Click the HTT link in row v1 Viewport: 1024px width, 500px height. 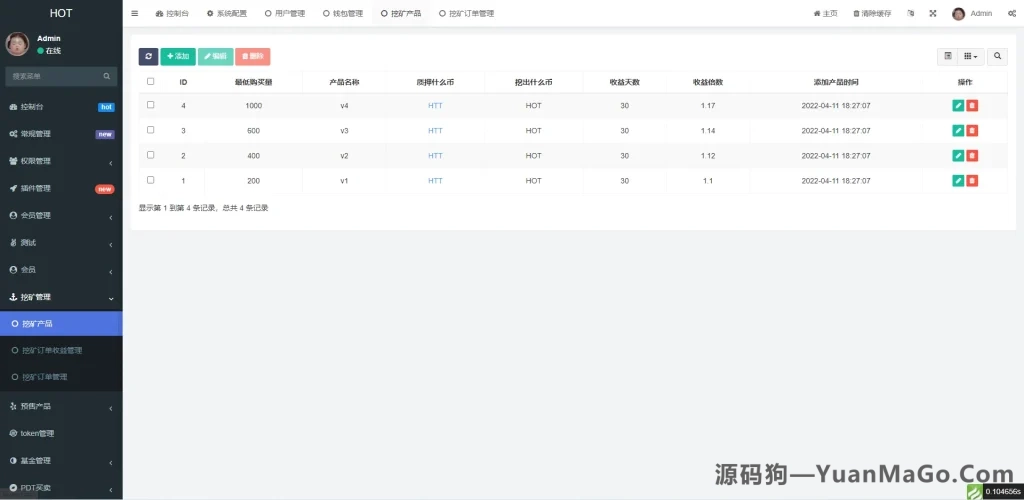tap(436, 181)
